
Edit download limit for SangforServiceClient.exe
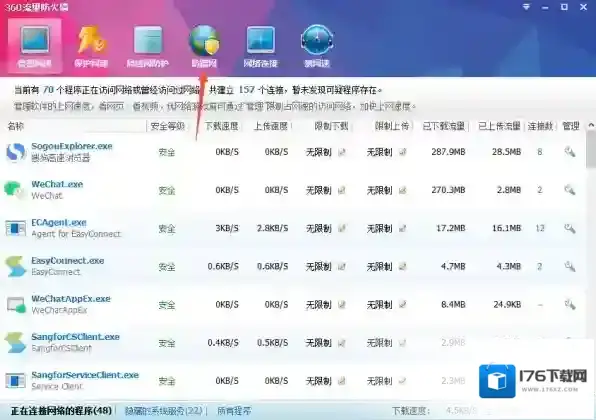click(x=342, y=381)
